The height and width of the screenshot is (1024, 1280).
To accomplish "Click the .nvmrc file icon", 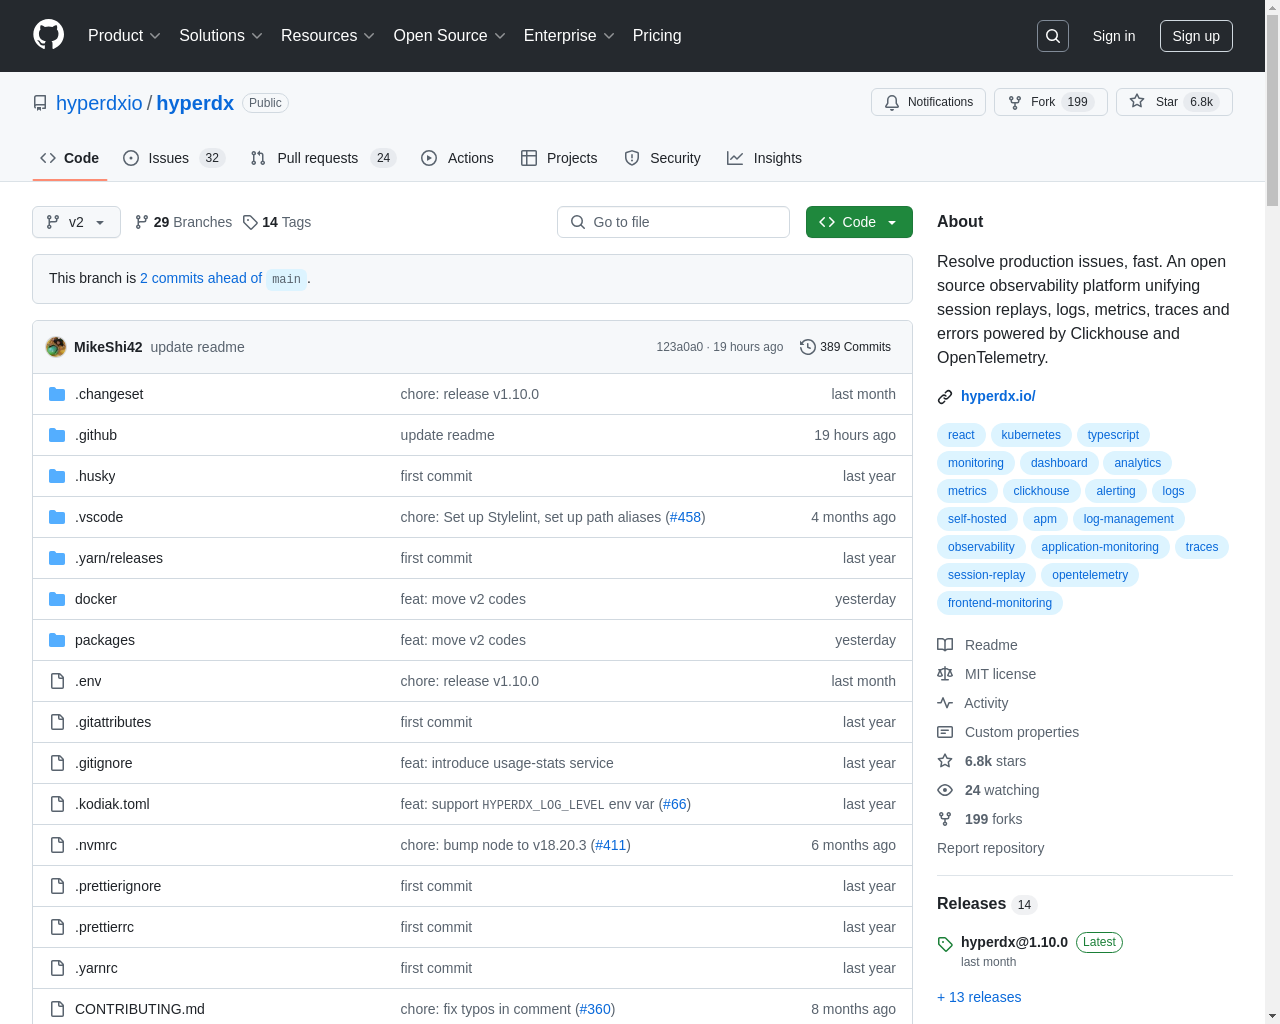I will tap(57, 845).
